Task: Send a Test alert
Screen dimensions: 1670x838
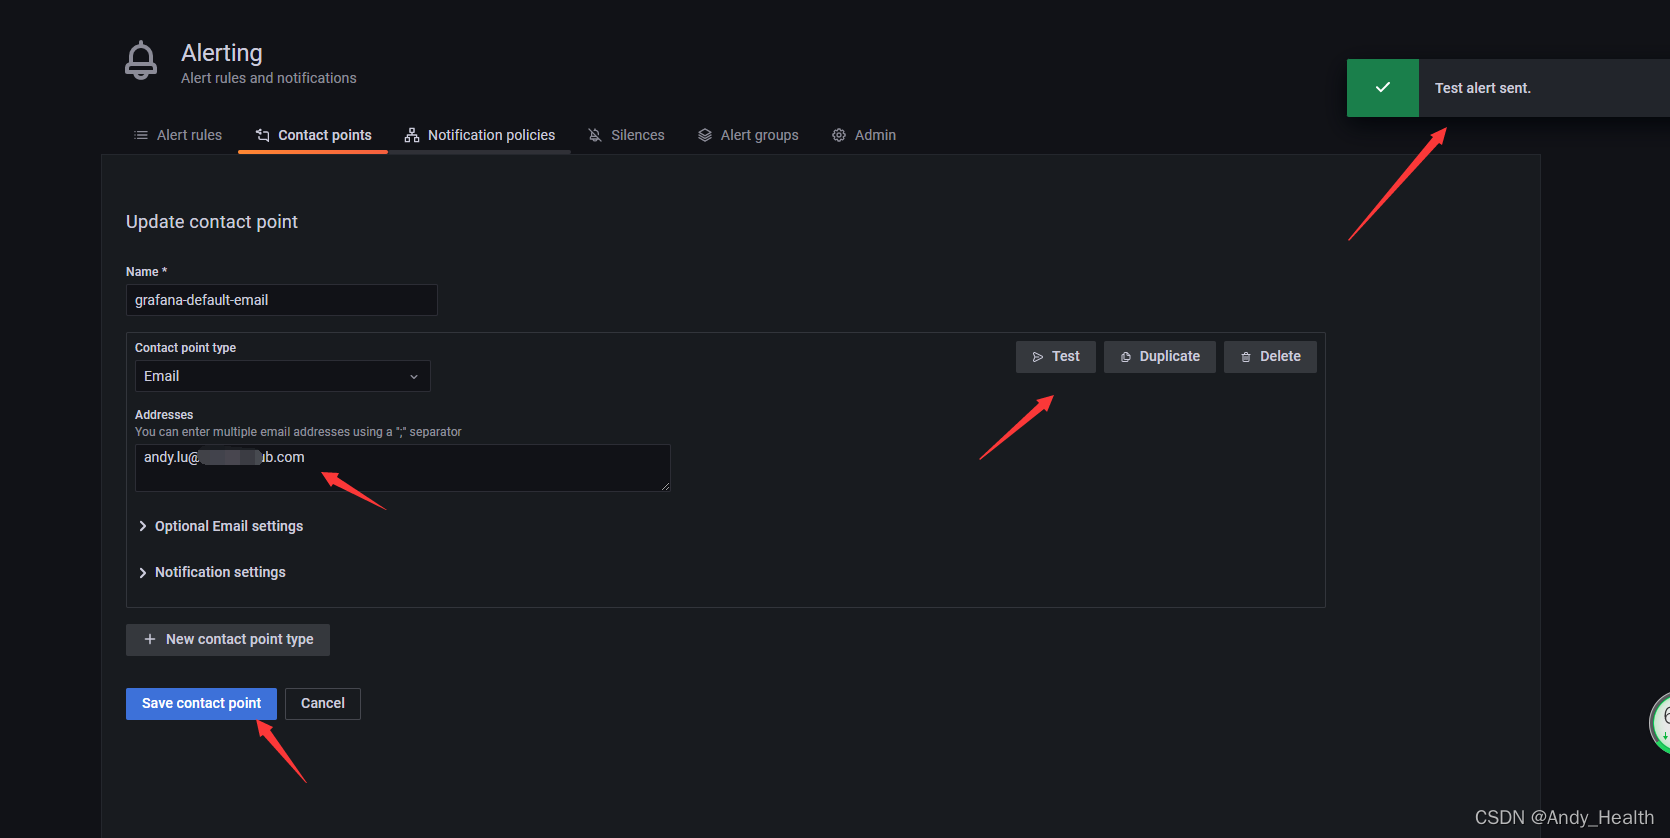Action: coord(1056,357)
